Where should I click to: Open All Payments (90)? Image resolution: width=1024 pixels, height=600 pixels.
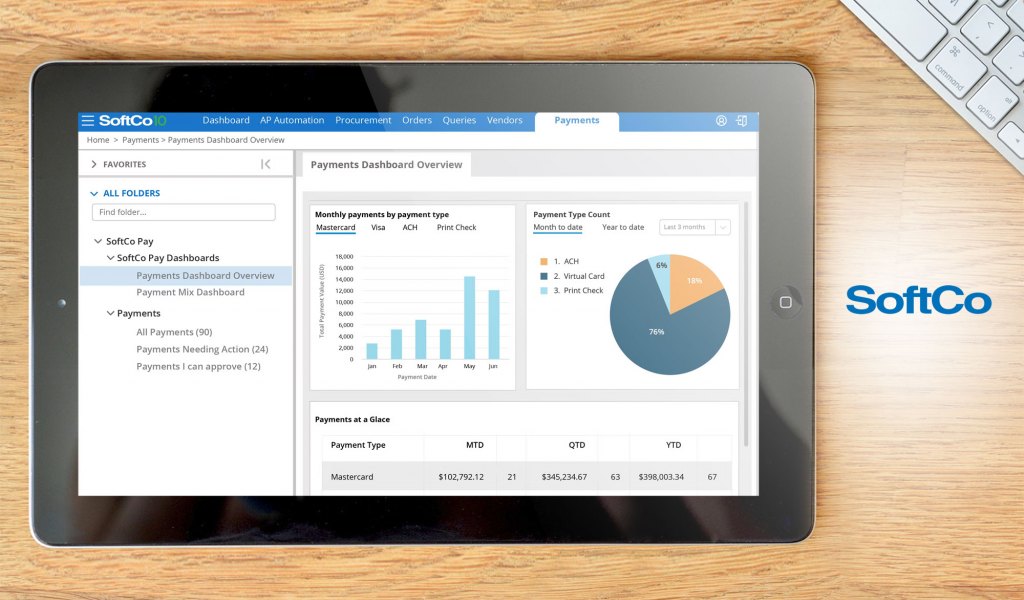(174, 331)
